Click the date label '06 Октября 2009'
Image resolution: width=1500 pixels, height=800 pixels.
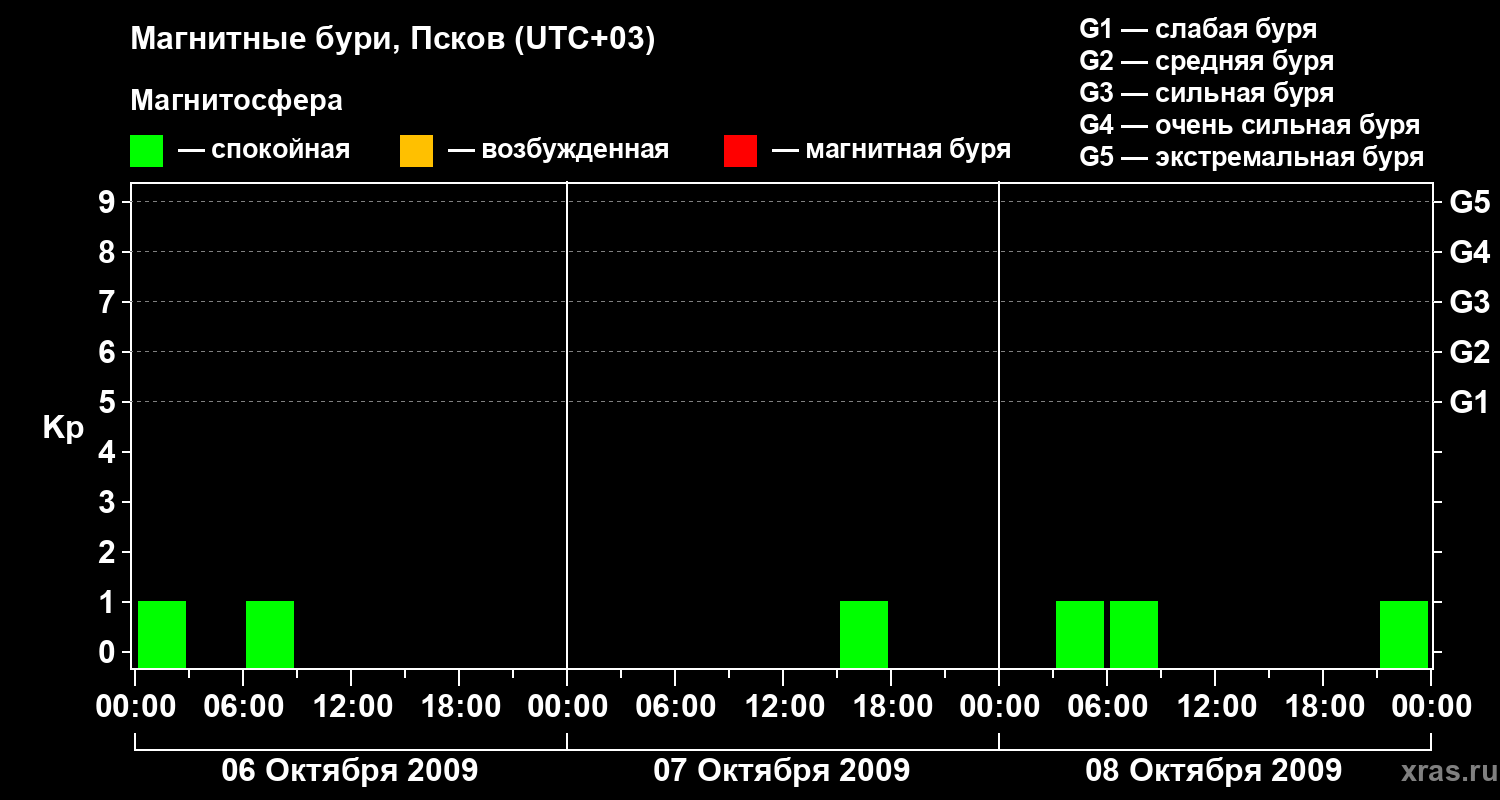coord(350,771)
